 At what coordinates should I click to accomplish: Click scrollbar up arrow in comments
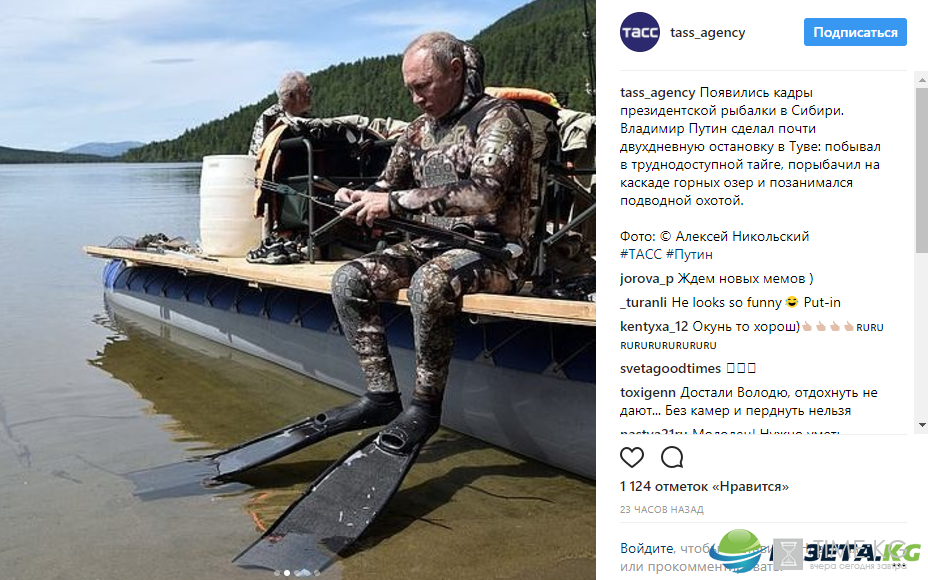[922, 79]
